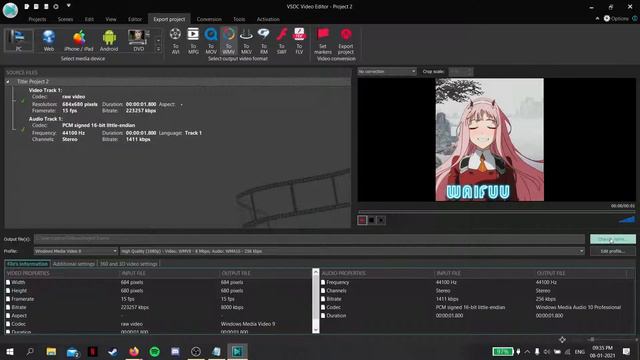Click the VSDC Video Editor taskbar icon
Image resolution: width=640 pixels, height=360 pixels.
[237, 351]
